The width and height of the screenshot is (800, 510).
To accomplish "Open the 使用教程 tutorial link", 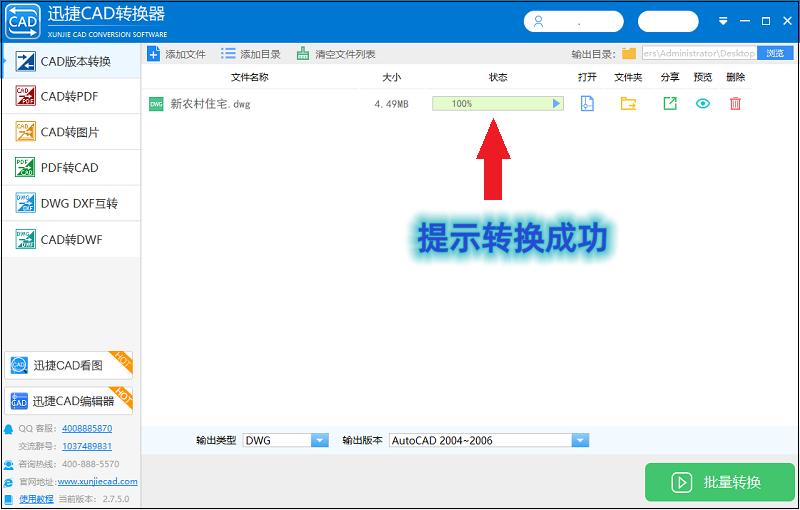I will pyautogui.click(x=36, y=499).
